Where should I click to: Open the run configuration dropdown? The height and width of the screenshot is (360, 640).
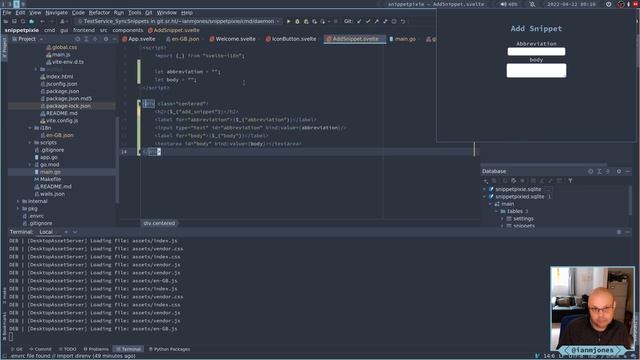point(179,21)
